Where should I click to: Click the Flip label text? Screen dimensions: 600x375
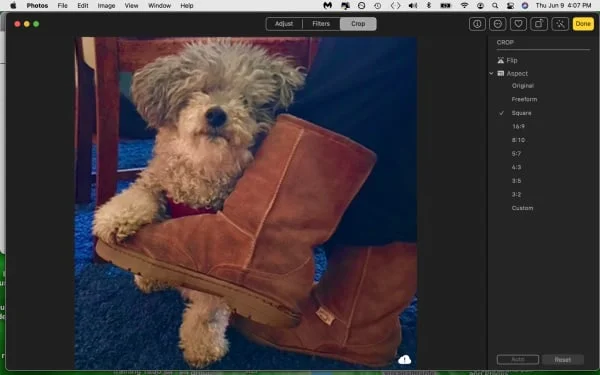pos(512,60)
